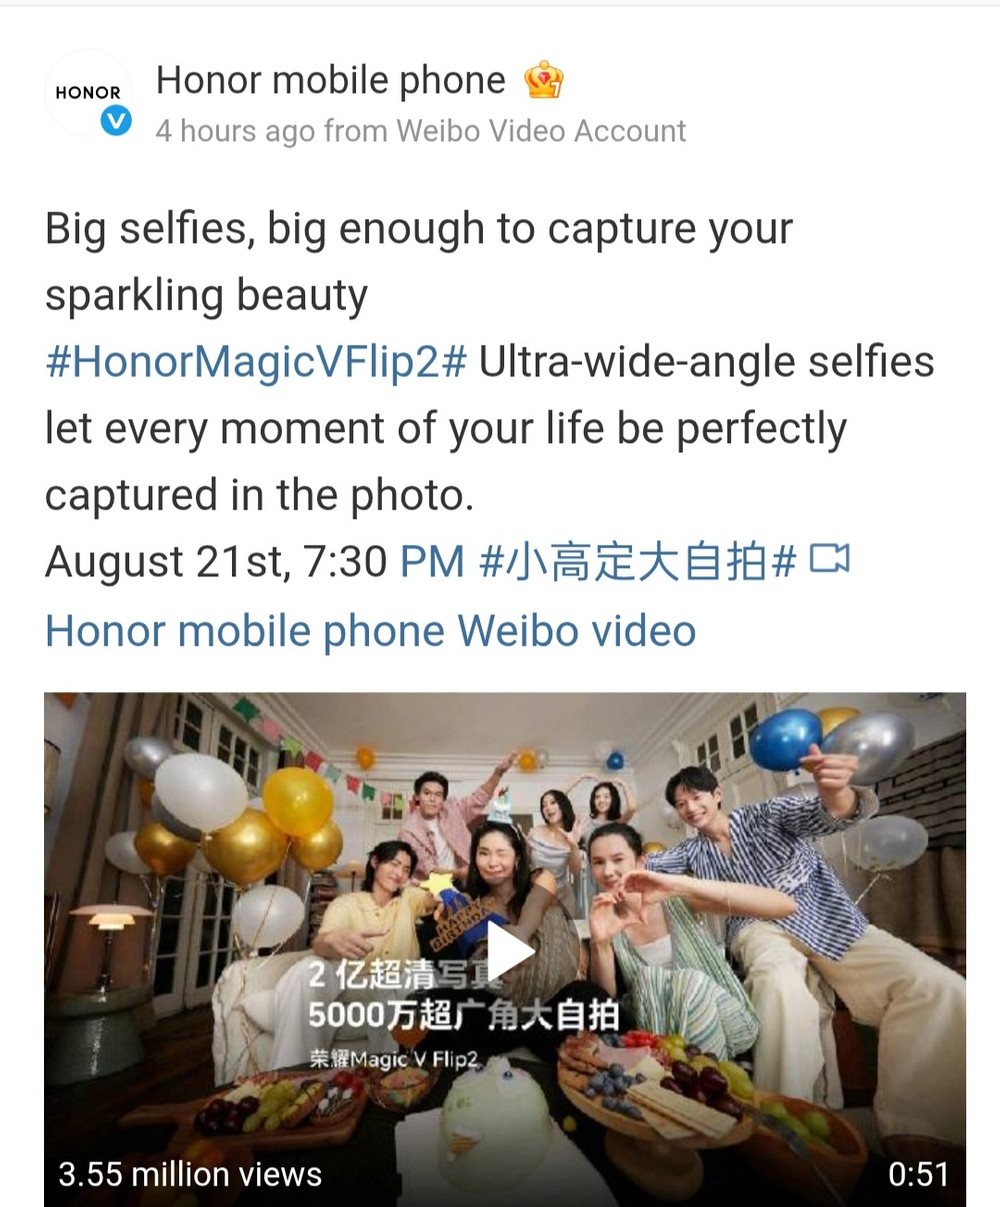
Task: Tap the 2亿超清写真 overlay text
Action: coord(396,974)
